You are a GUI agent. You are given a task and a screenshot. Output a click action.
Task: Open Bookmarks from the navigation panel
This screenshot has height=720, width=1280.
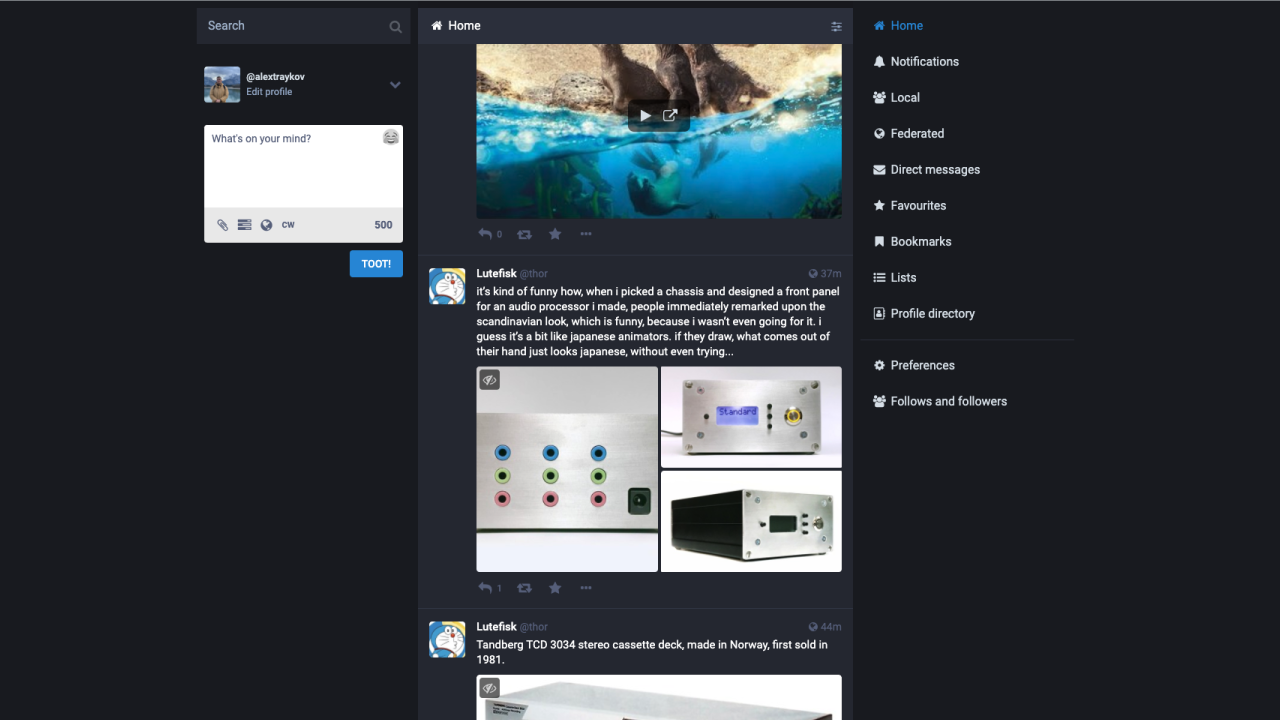click(920, 241)
